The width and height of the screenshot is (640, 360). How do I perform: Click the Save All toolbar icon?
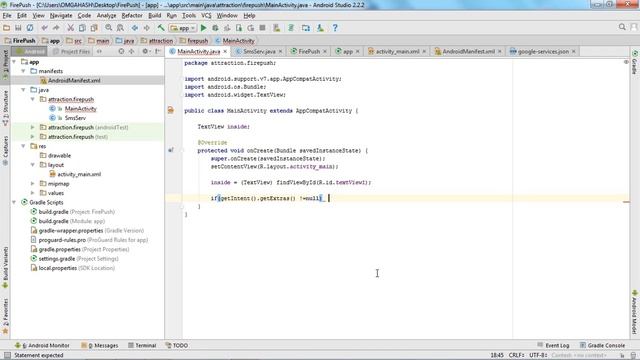click(18, 28)
